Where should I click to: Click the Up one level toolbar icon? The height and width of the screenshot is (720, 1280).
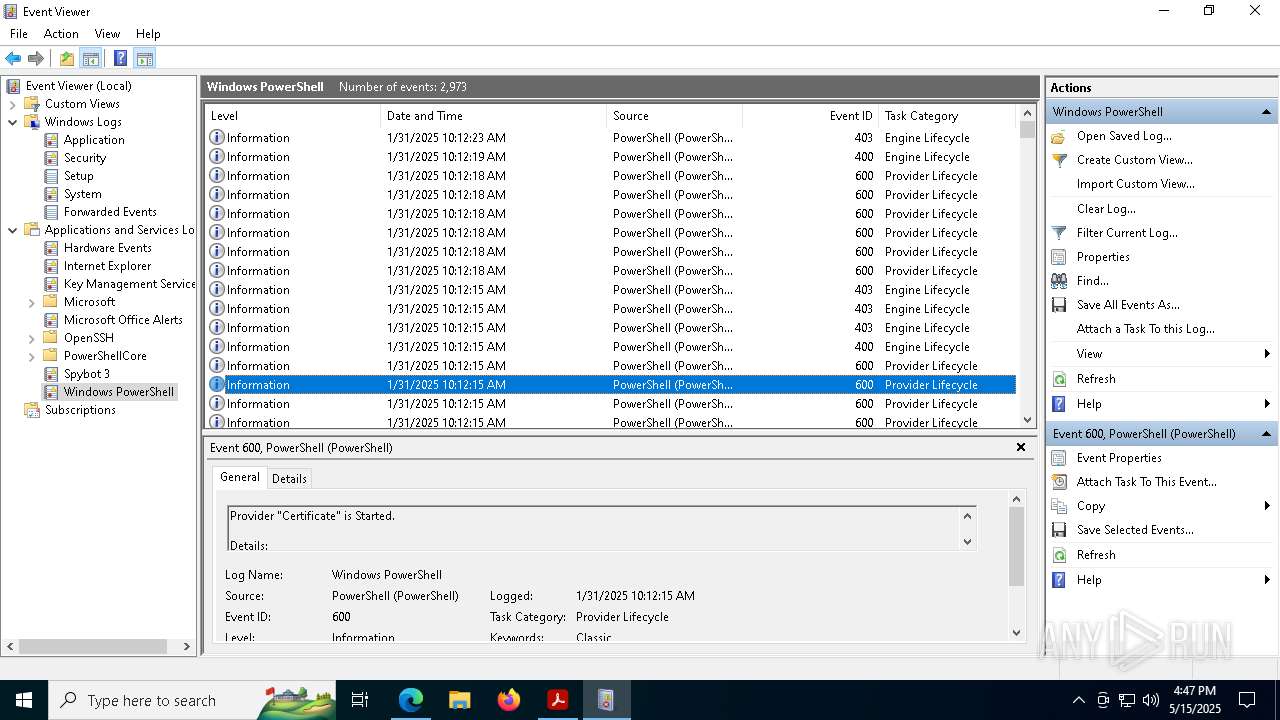point(67,58)
